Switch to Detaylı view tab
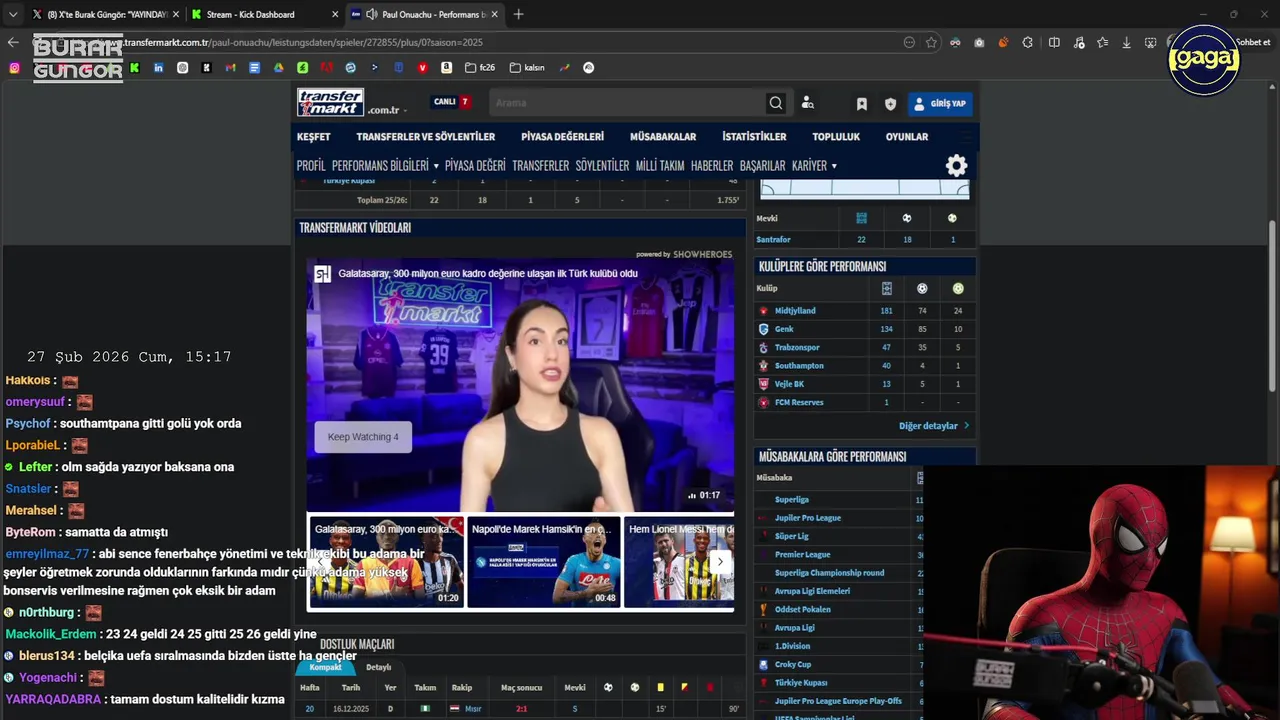Viewport: 1280px width, 720px height. (378, 667)
